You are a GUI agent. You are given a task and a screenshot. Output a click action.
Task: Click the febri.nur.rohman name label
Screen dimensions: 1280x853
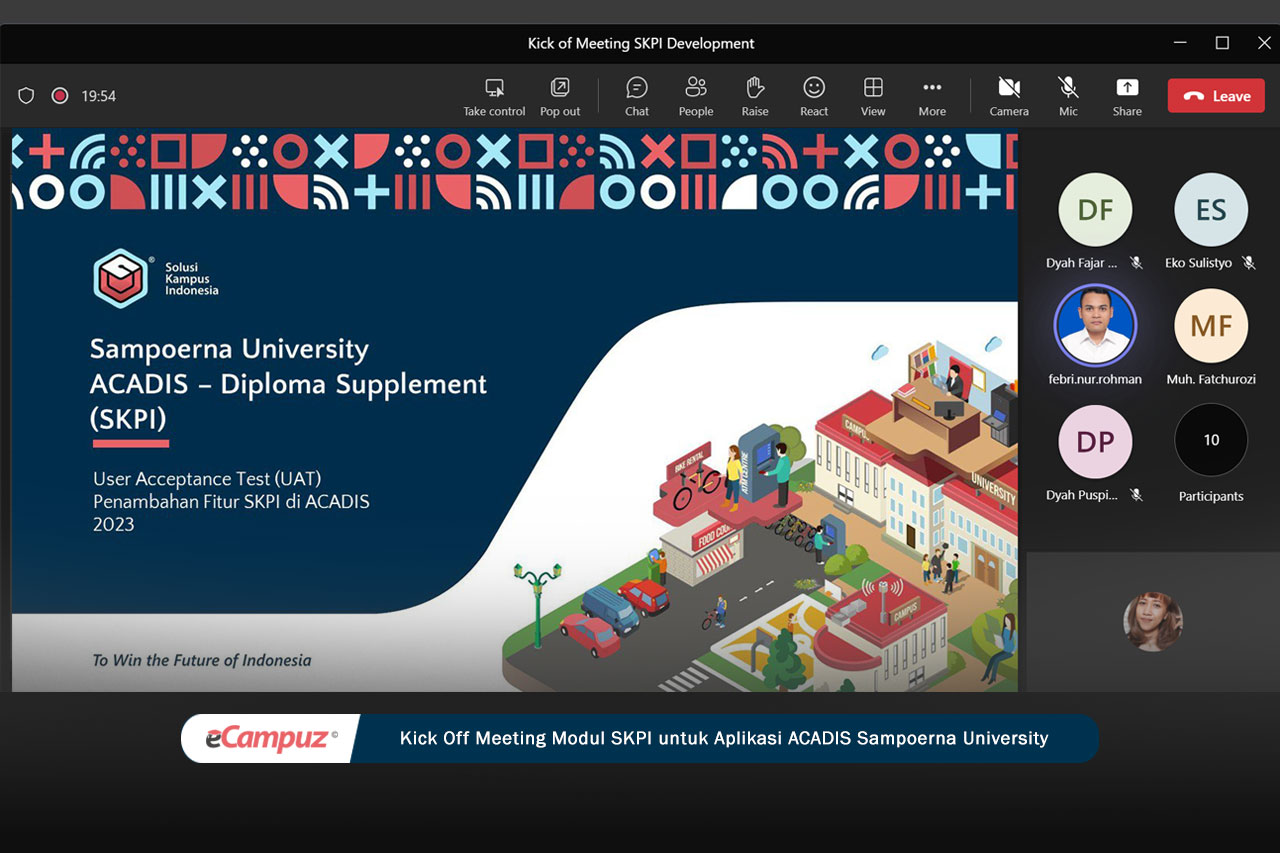1095,379
